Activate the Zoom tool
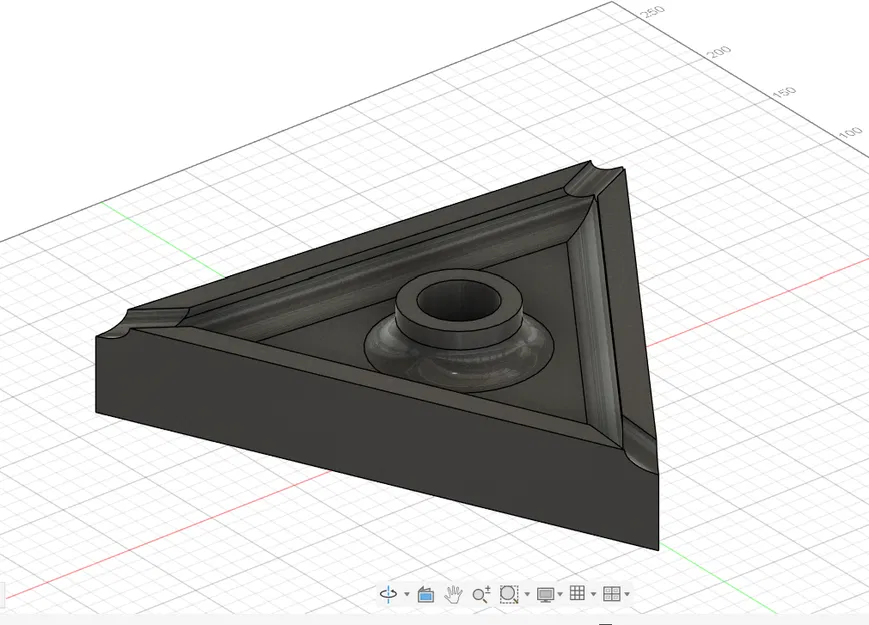 [480, 594]
